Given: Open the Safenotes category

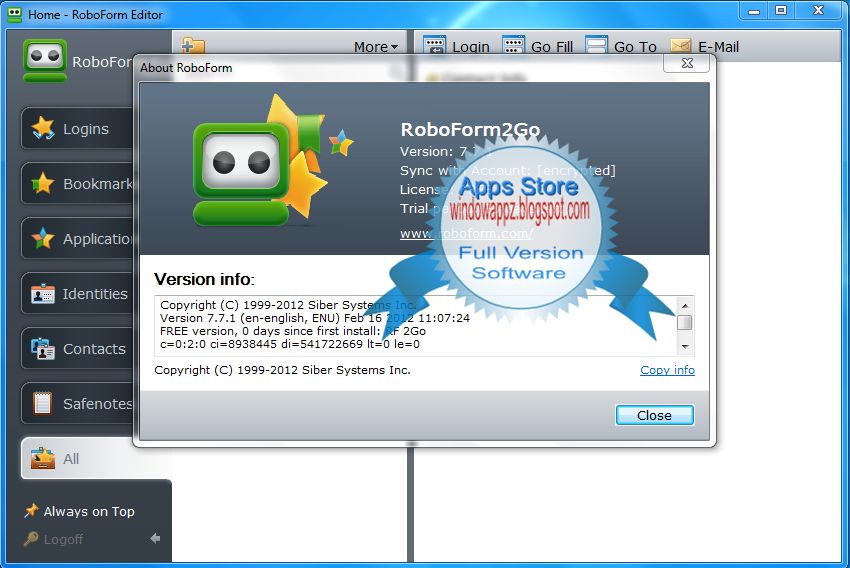Looking at the screenshot, I should pos(77,404).
